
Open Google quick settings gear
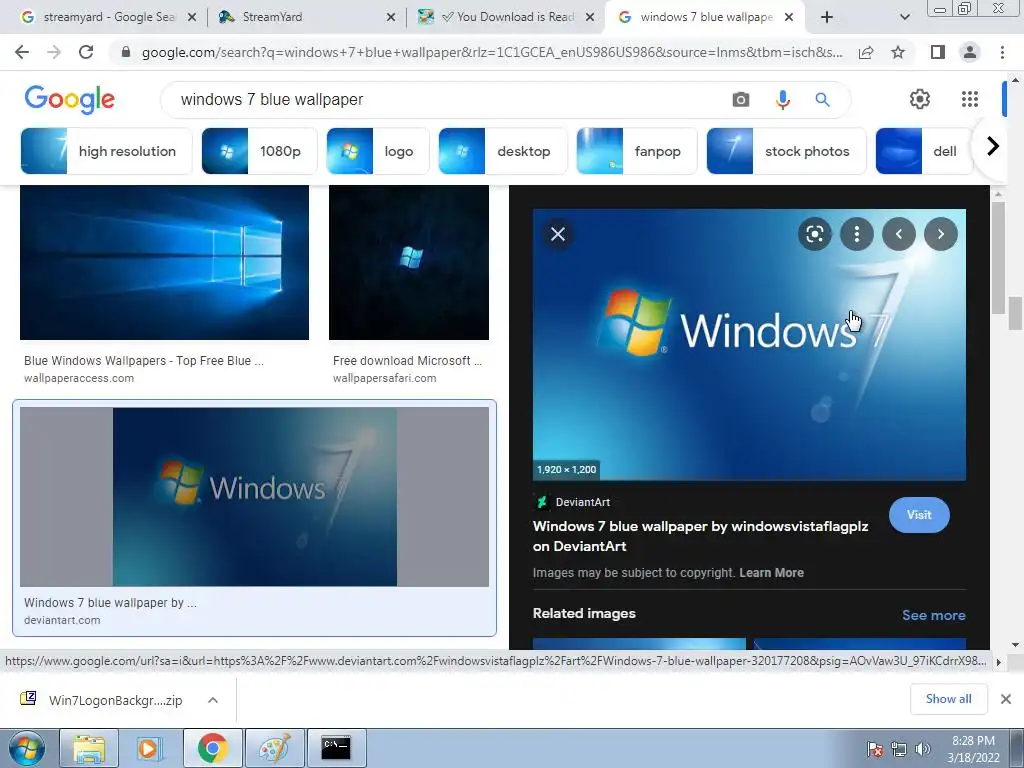click(920, 99)
